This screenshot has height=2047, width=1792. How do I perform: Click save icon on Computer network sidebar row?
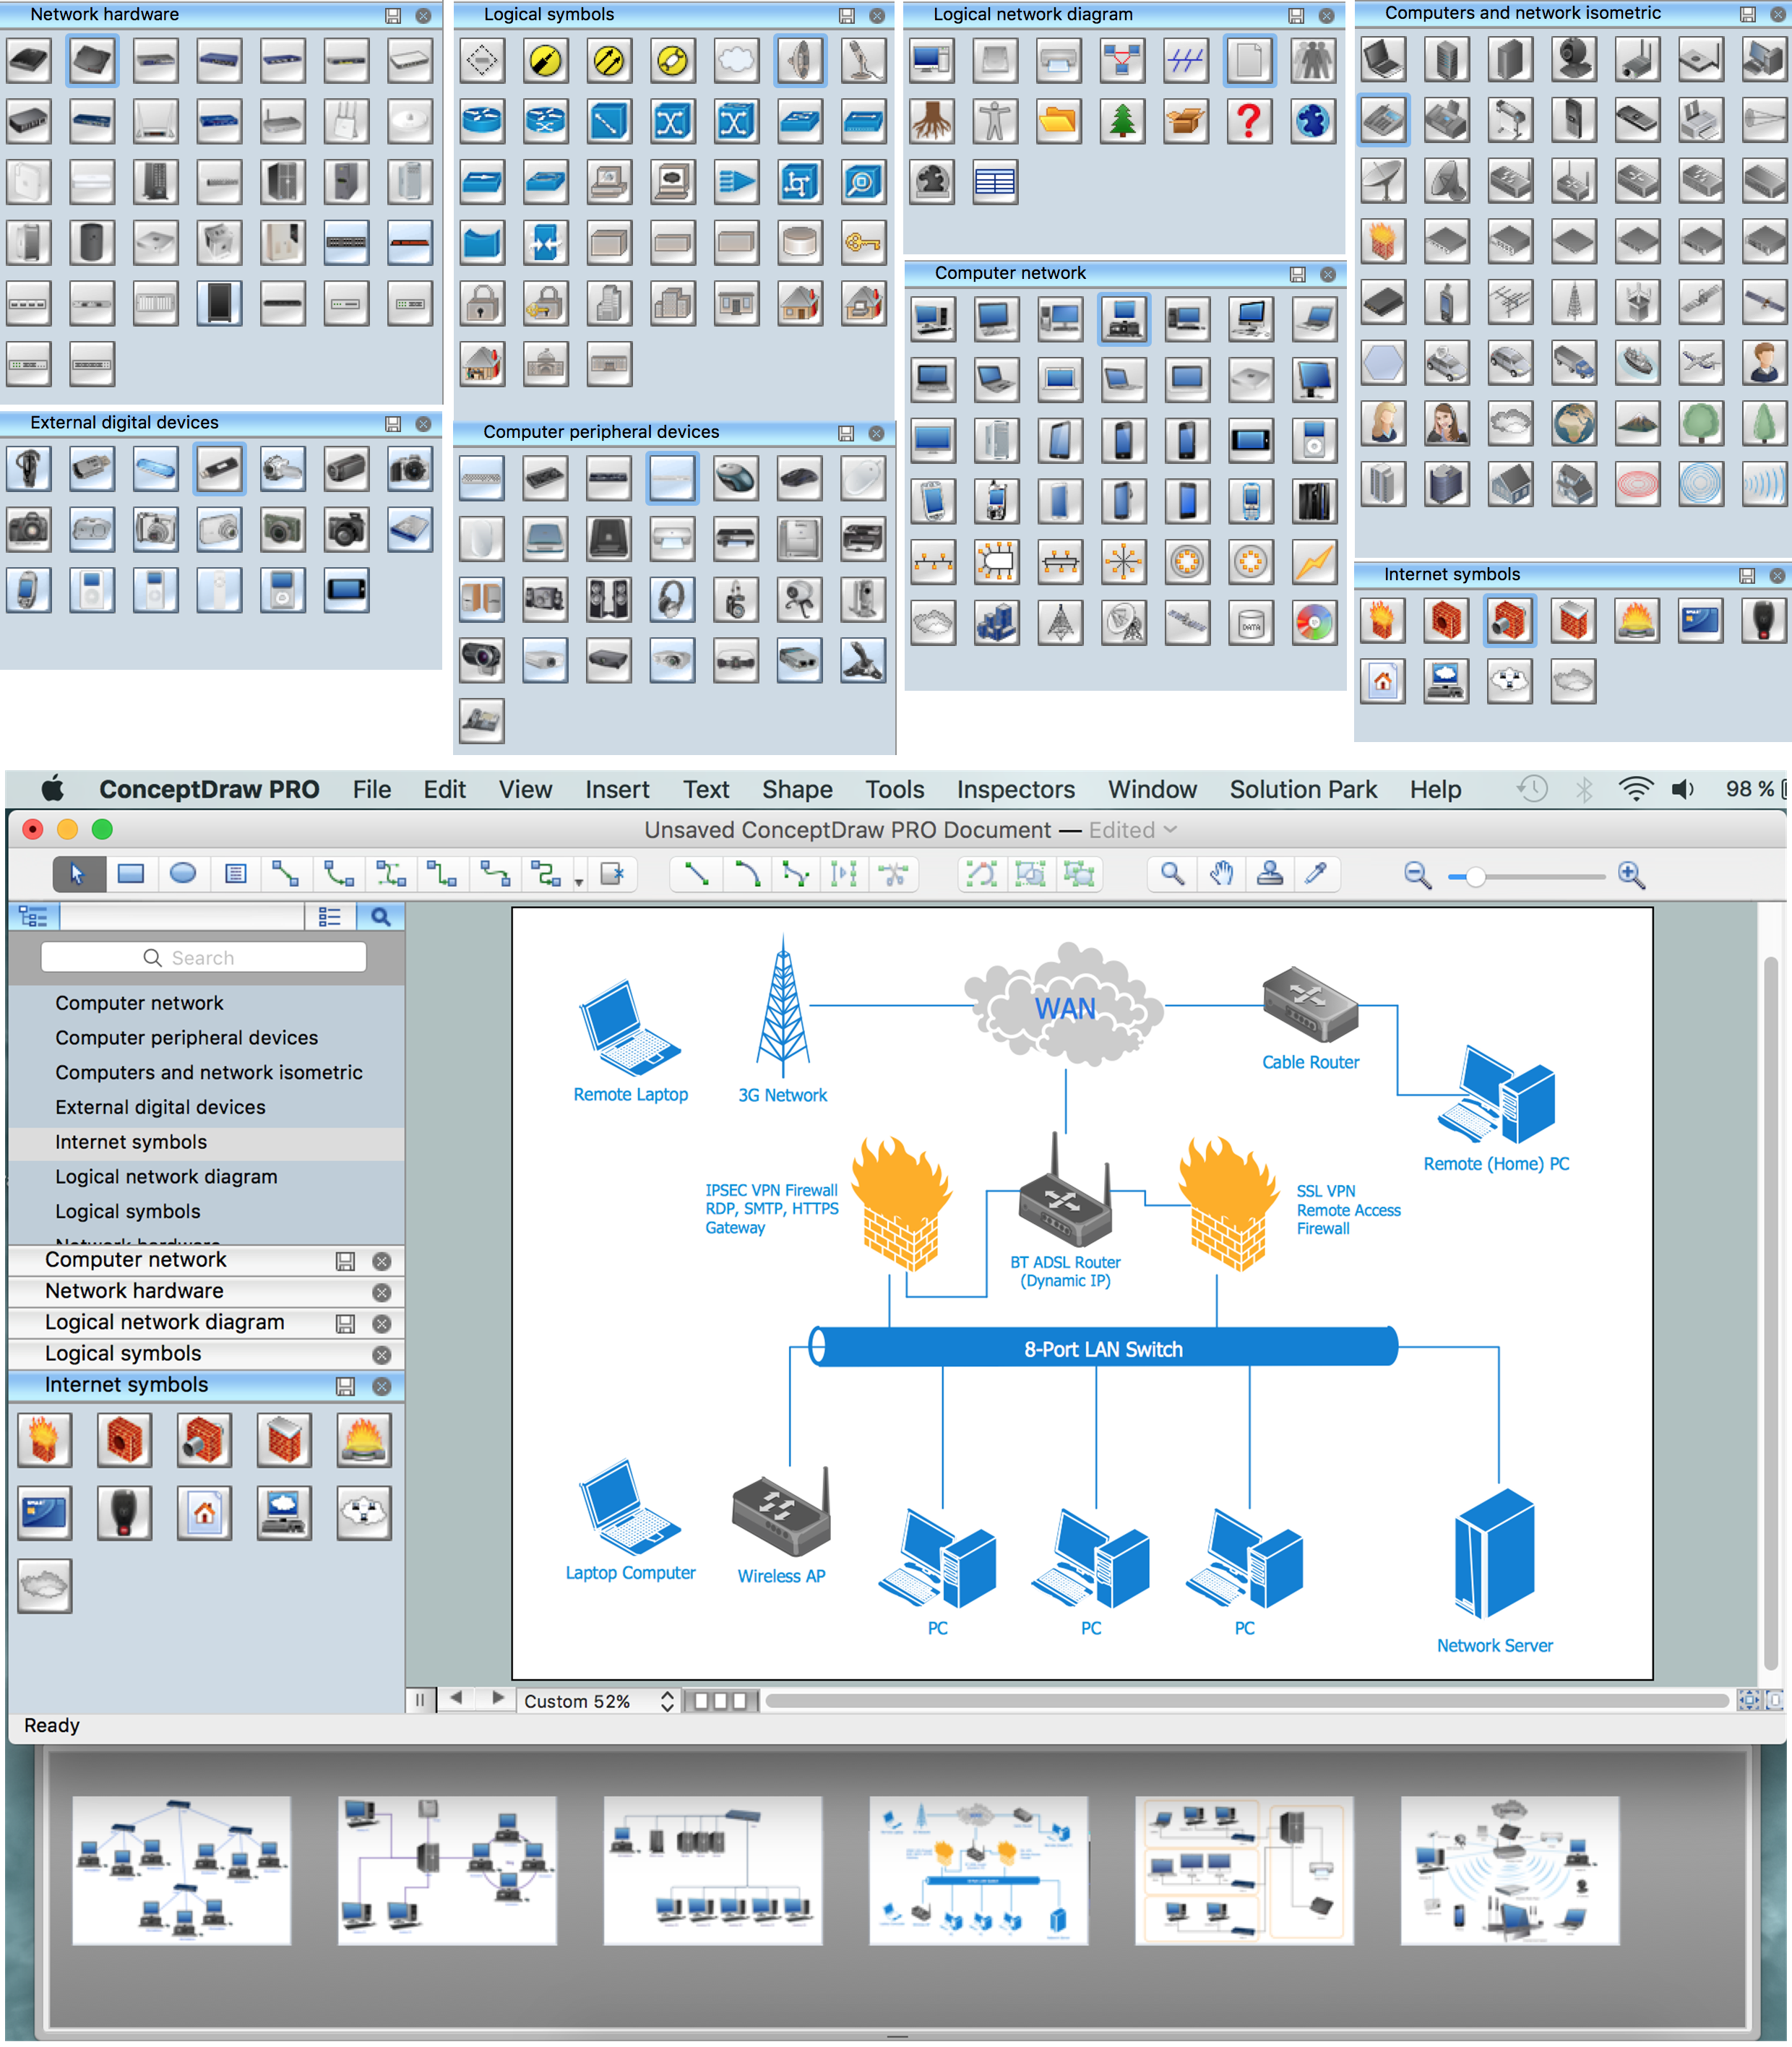345,1261
